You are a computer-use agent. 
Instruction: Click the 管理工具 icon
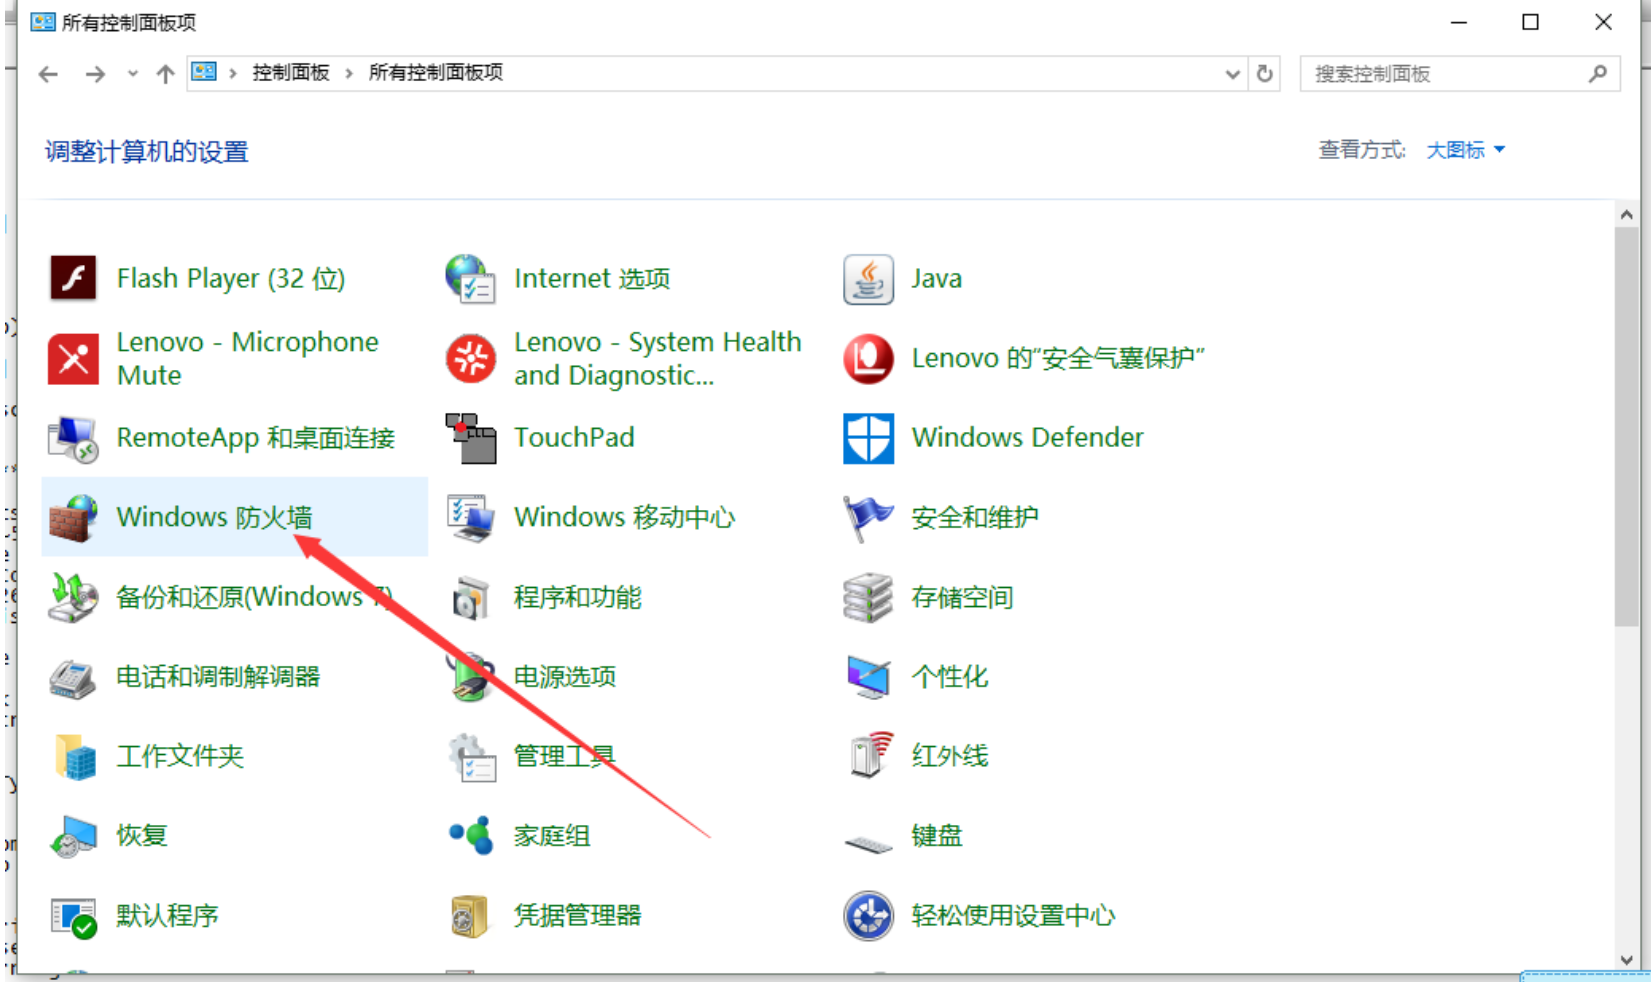coord(470,756)
